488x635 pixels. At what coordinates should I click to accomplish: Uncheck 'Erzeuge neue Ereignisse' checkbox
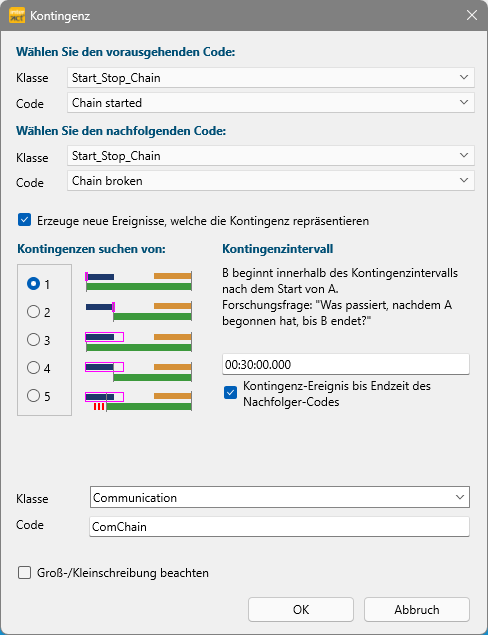coord(24,220)
